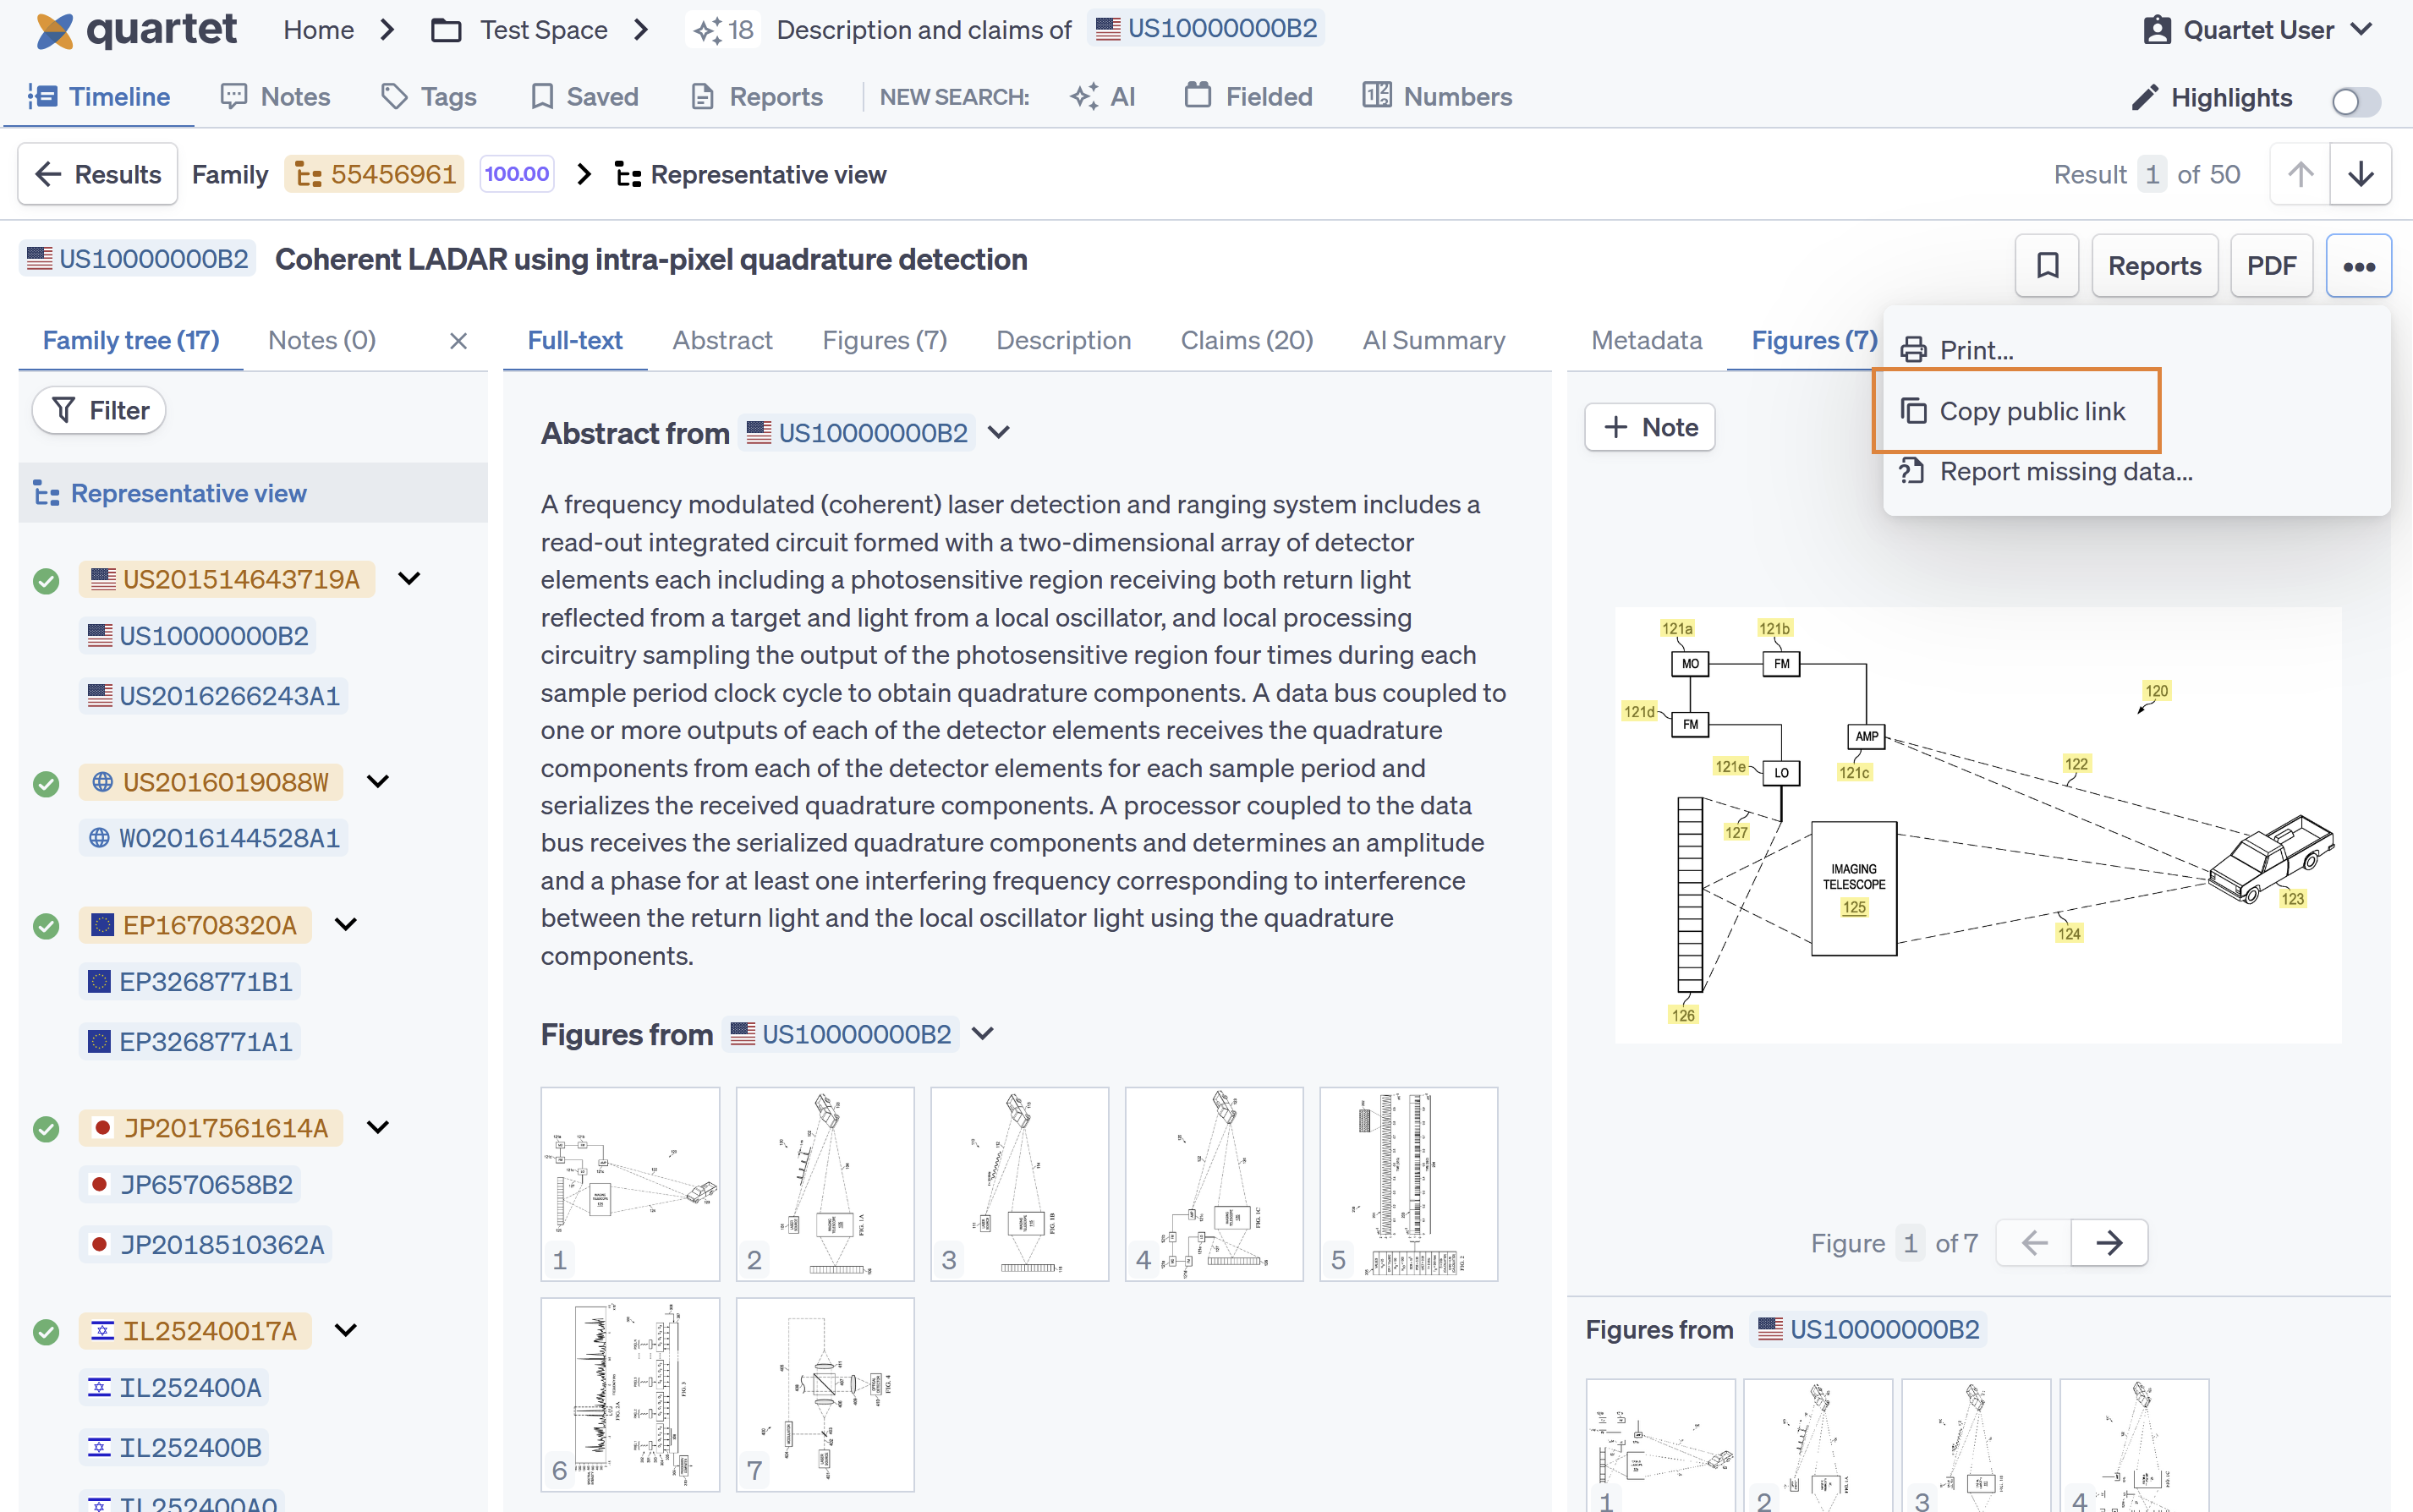Screen dimensions: 2413x1512
Task: Switch to Claims (20) tab
Action: [1246, 341]
